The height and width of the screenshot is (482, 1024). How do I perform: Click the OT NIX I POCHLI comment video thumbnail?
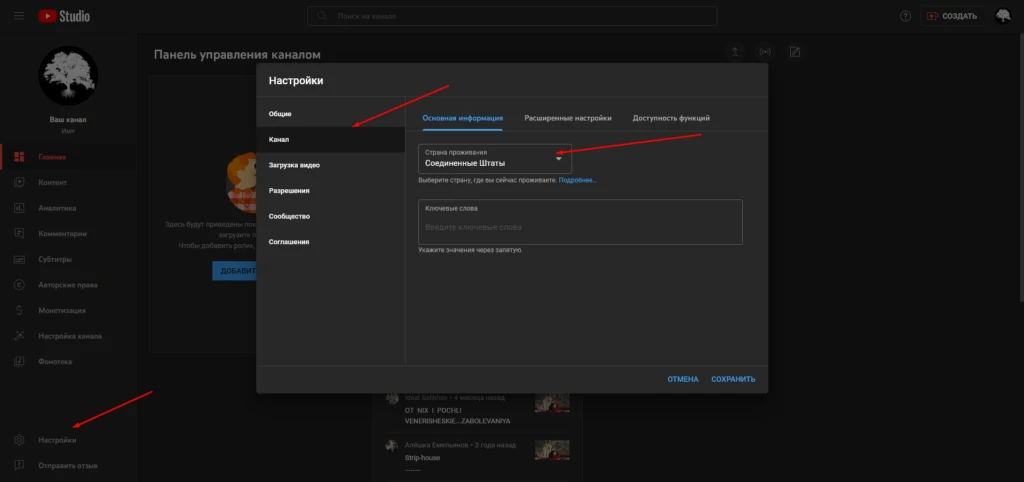click(x=552, y=402)
